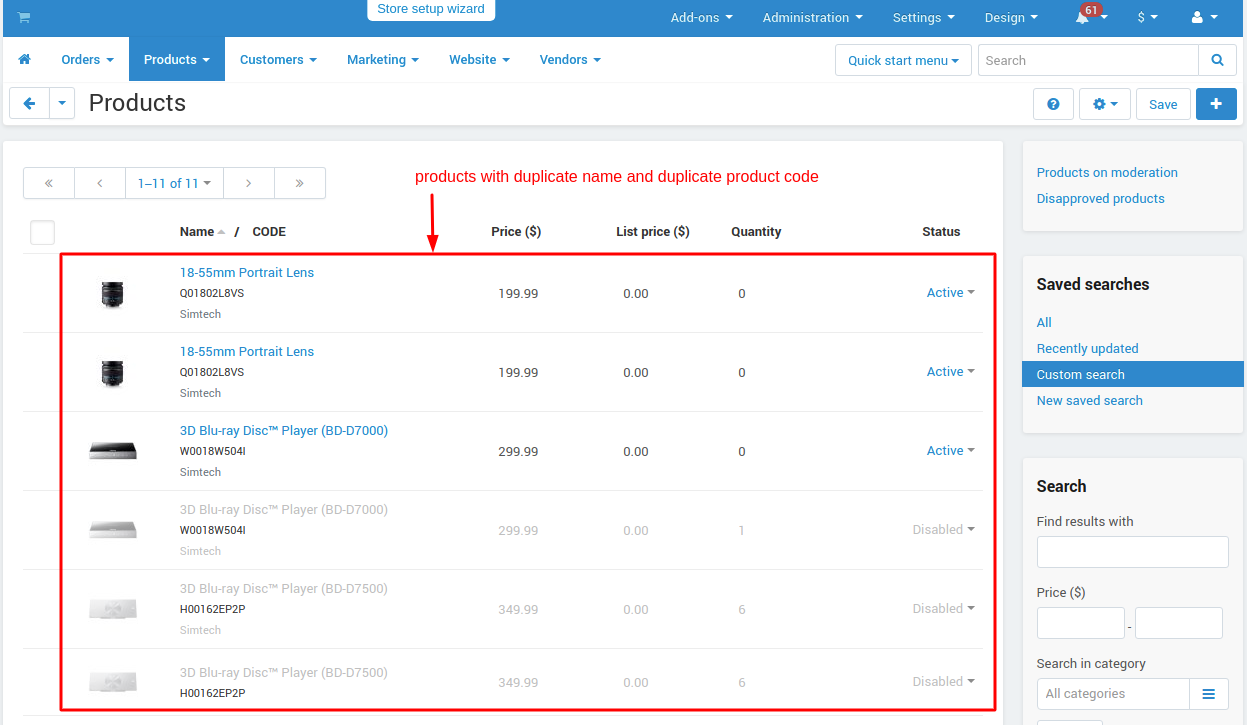Go to the home dashboard icon
This screenshot has height=725, width=1247.
point(25,60)
